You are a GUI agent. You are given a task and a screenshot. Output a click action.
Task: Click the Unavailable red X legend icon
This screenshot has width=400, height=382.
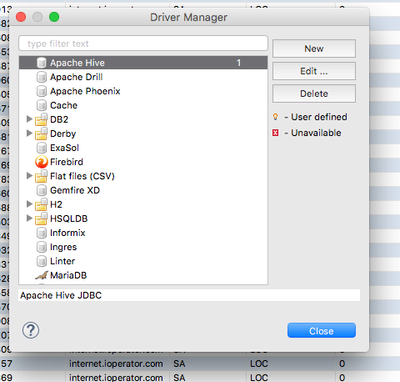(x=275, y=133)
